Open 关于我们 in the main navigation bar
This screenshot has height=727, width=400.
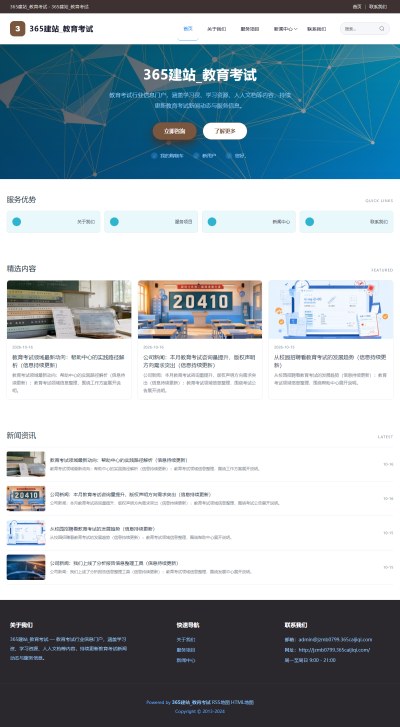pyautogui.click(x=216, y=29)
